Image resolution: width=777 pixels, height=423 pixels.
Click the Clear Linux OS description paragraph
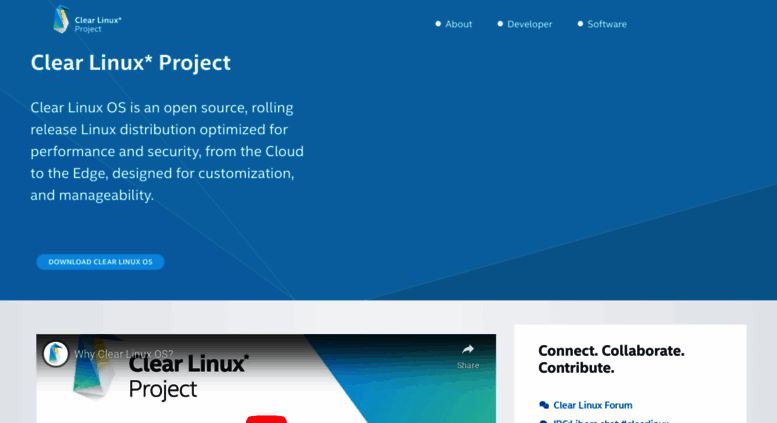point(167,151)
